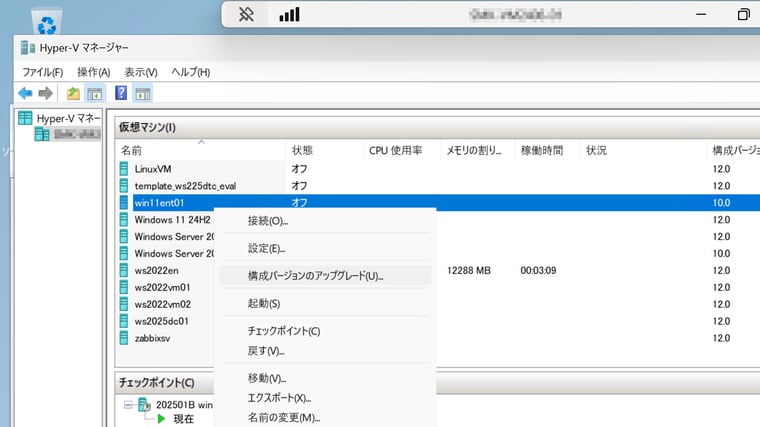Viewport: 760px width, 427px height.
Task: Click the オフ state of LinuxVM
Action: pos(299,169)
